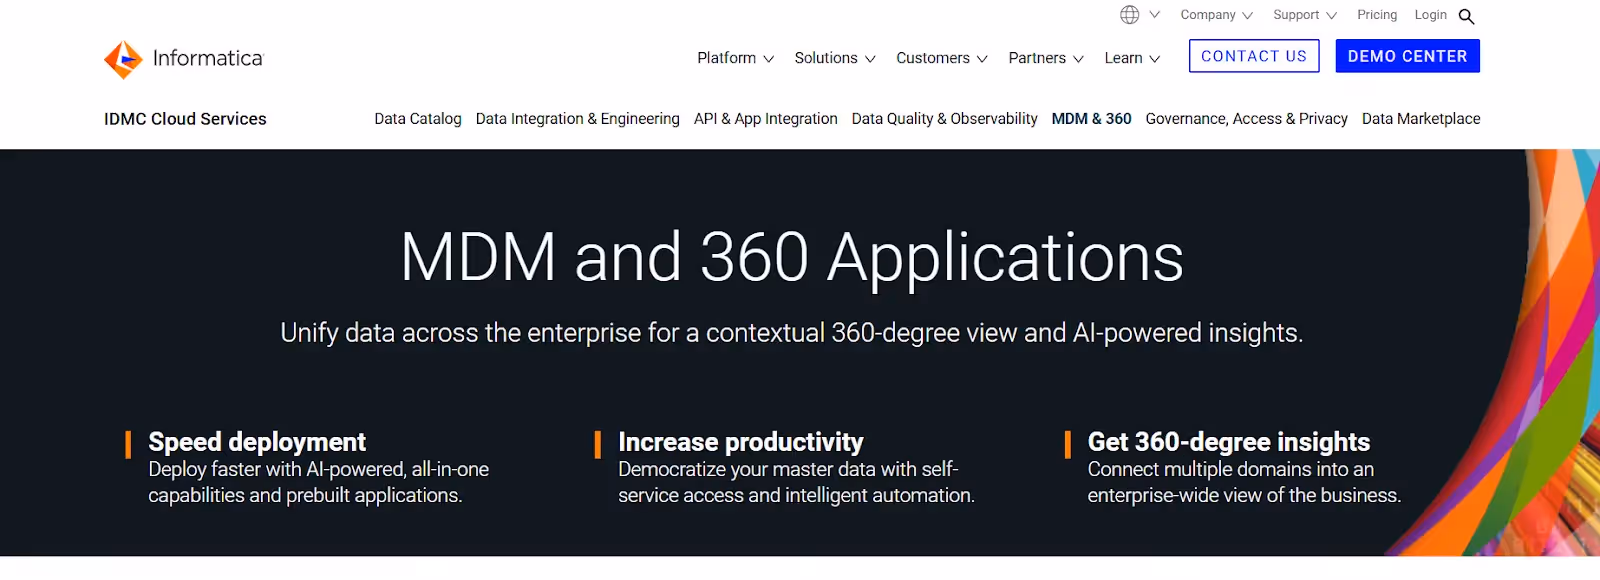
Task: Expand the Partners menu
Action: (1046, 58)
